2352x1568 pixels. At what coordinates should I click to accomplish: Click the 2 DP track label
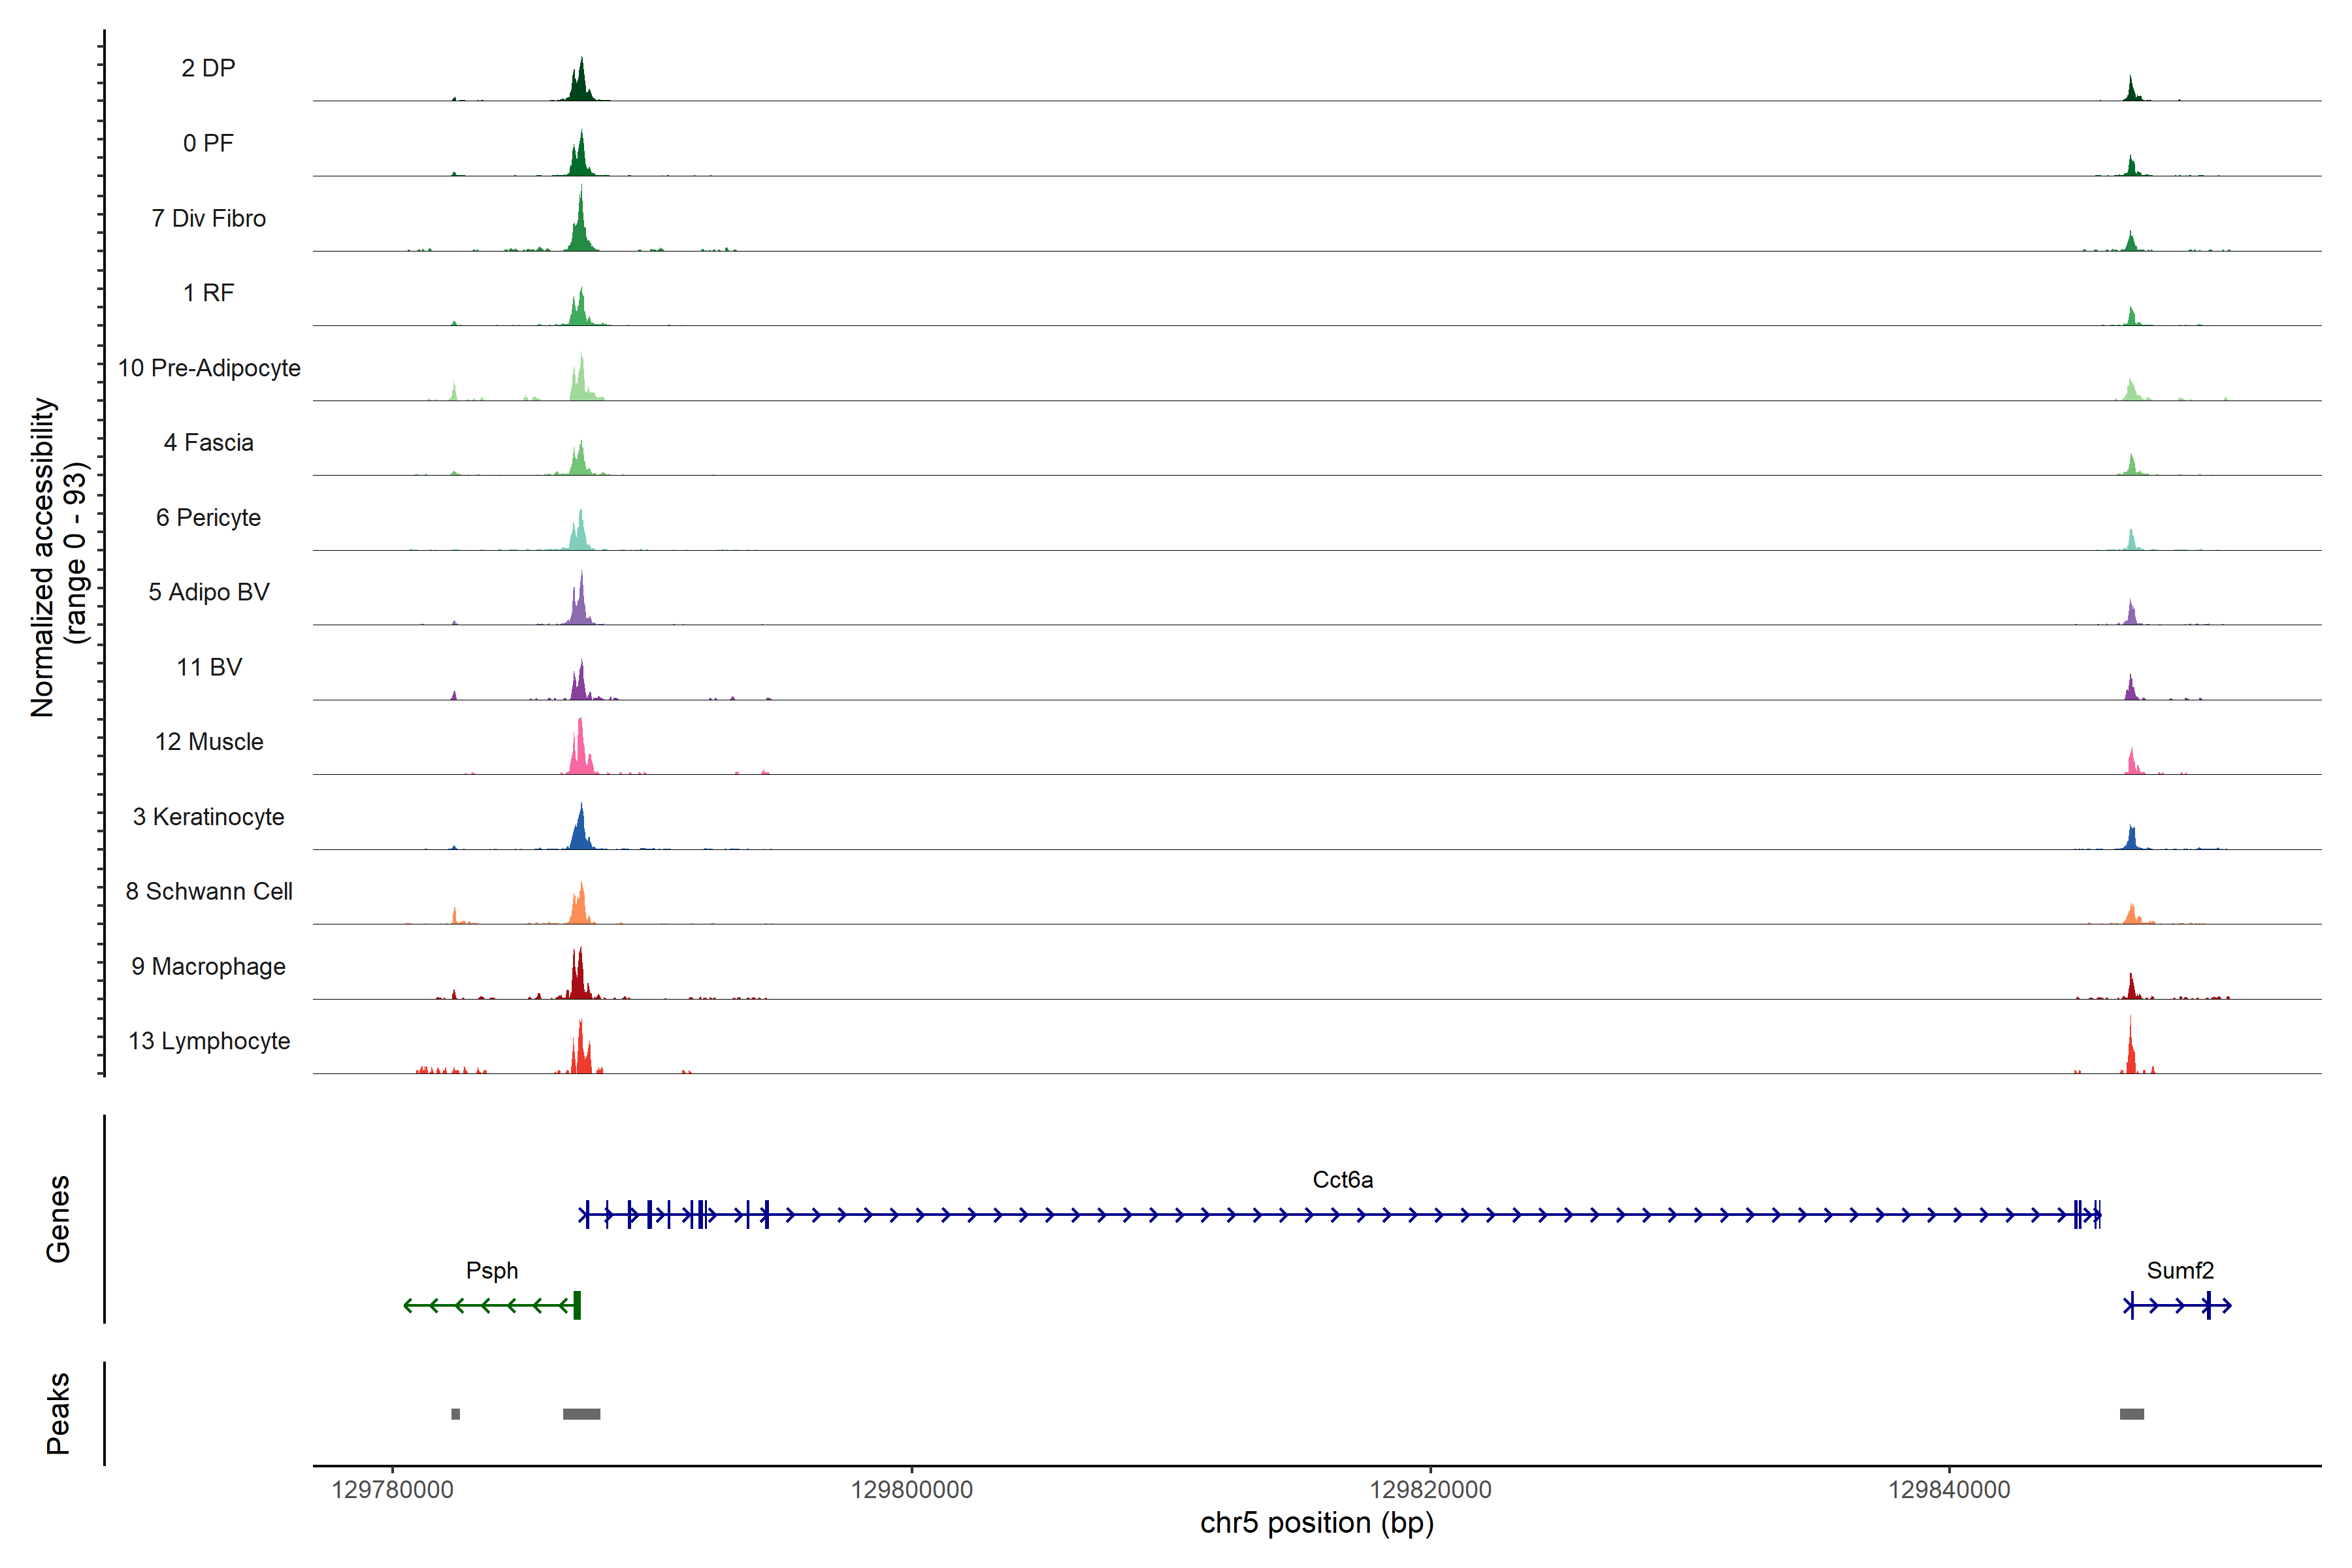(208, 68)
